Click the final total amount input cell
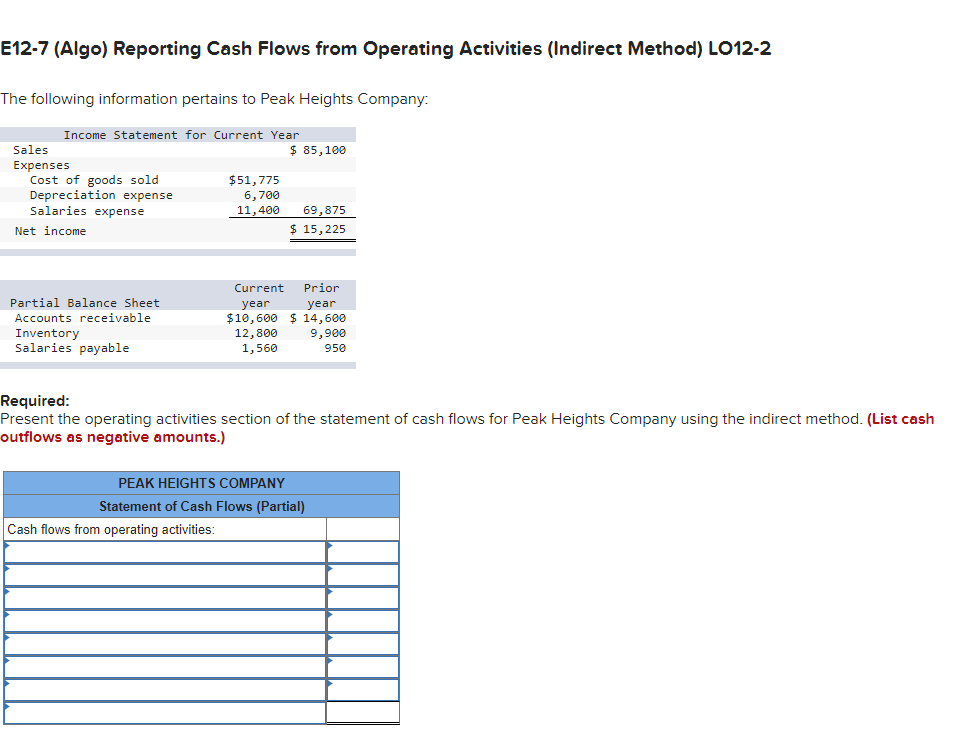 tap(363, 712)
